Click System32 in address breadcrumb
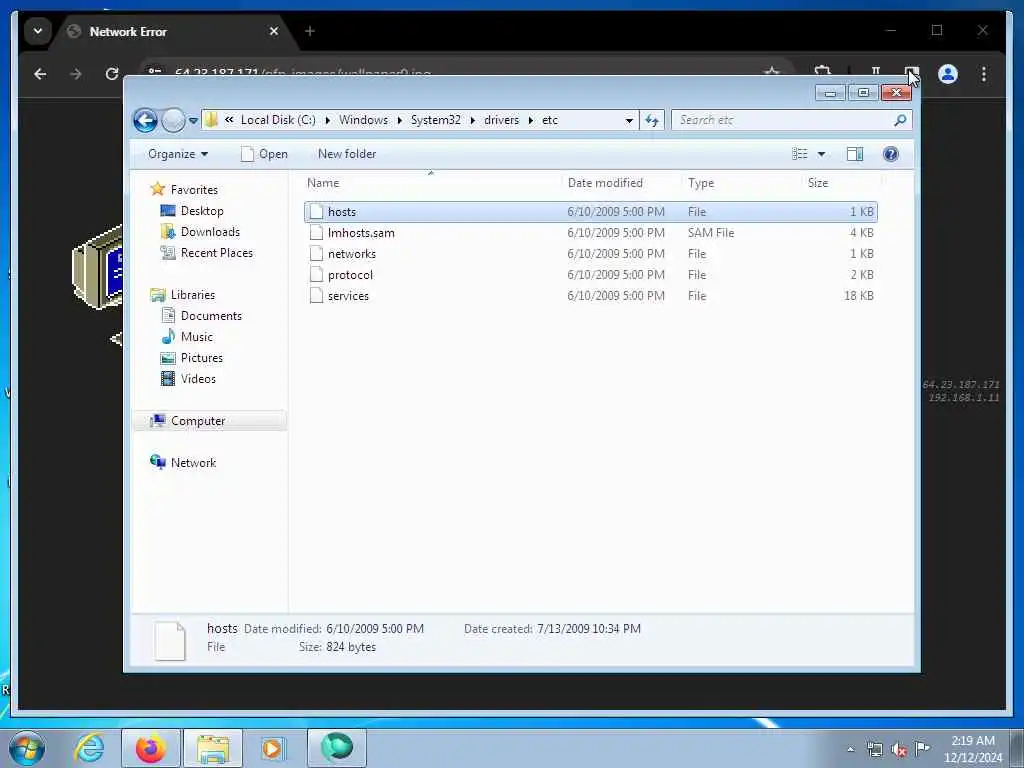The width and height of the screenshot is (1024, 768). pos(436,120)
